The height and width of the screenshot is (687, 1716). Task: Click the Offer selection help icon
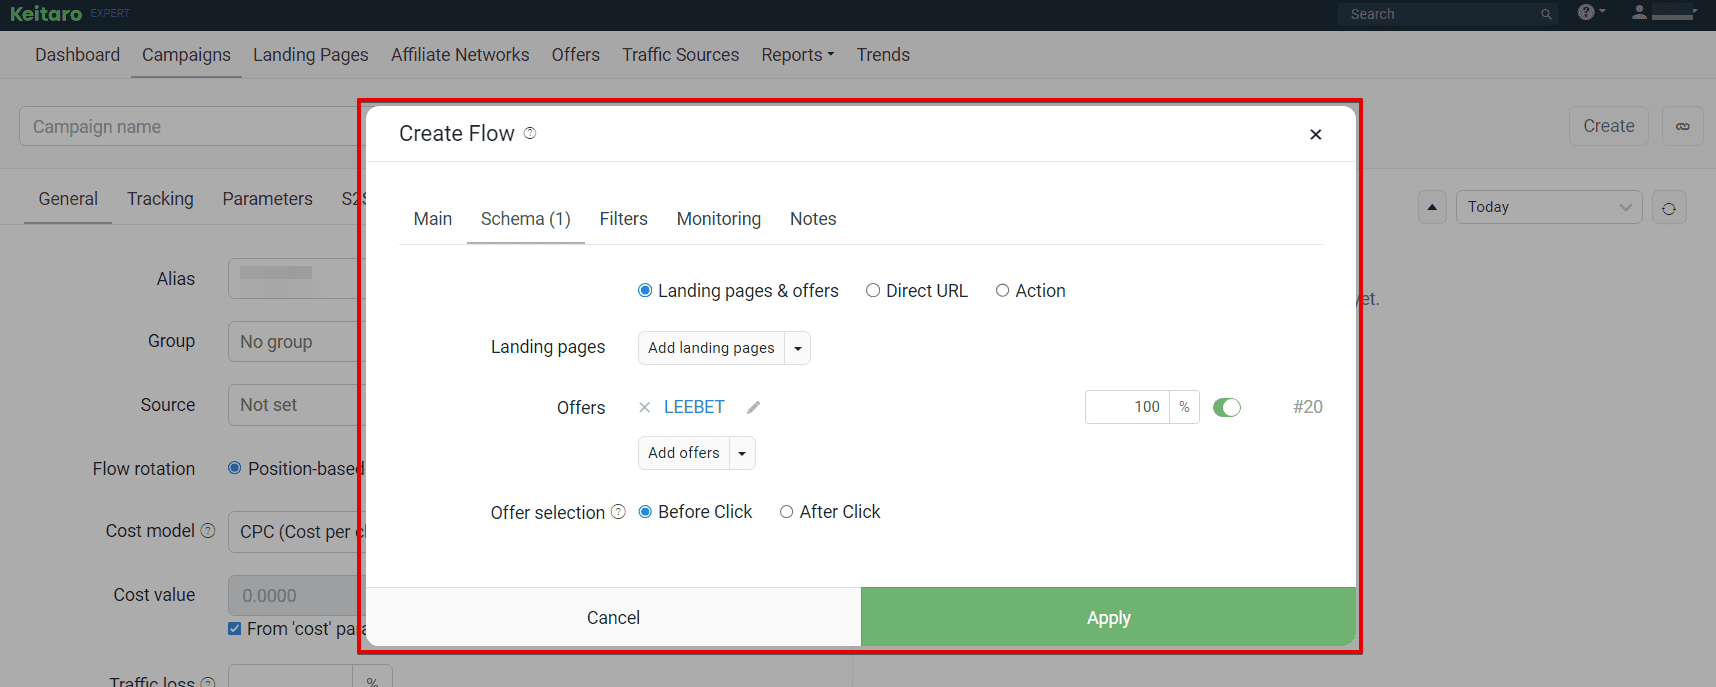pyautogui.click(x=618, y=512)
